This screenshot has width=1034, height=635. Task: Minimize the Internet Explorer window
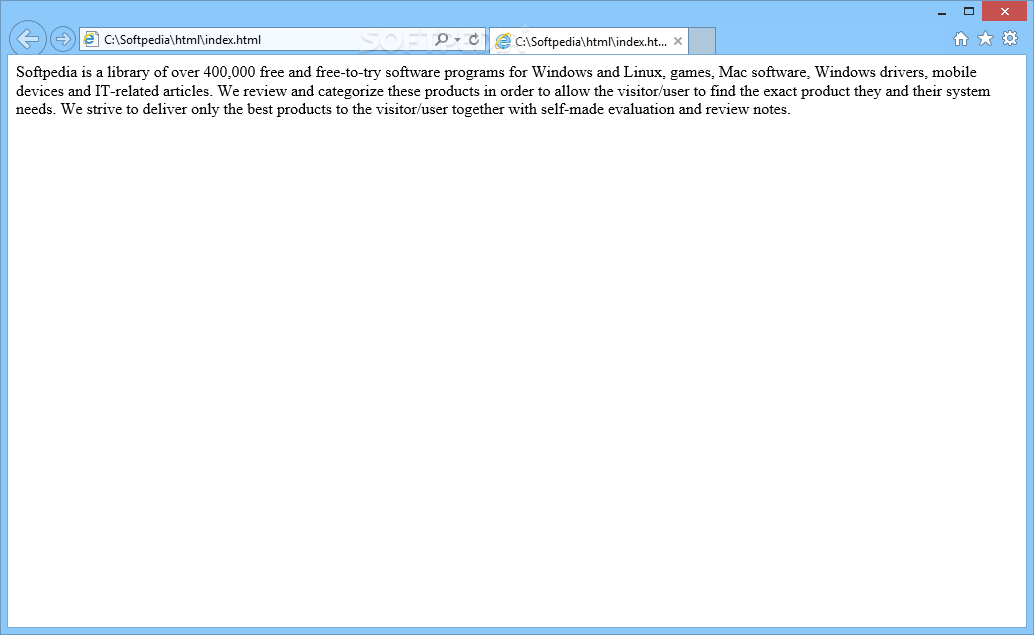[942, 12]
